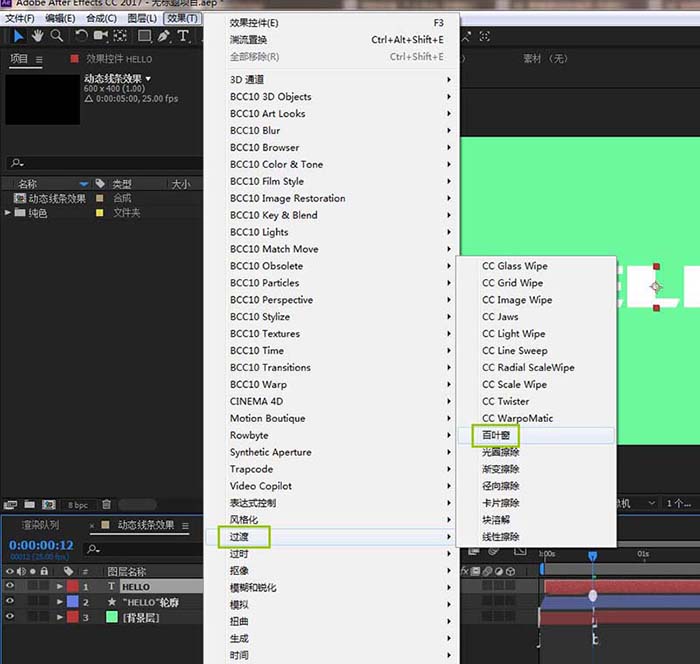The image size is (700, 664).
Task: Switch to the 渲染队列 tab
Action: coord(40,525)
